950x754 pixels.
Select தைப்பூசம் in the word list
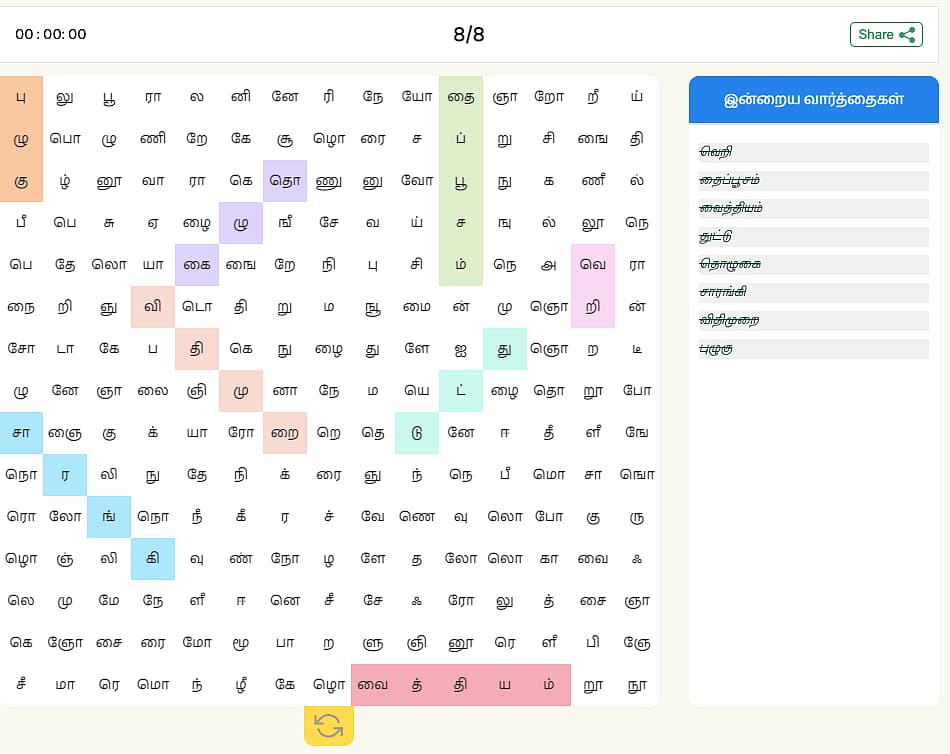tap(730, 180)
